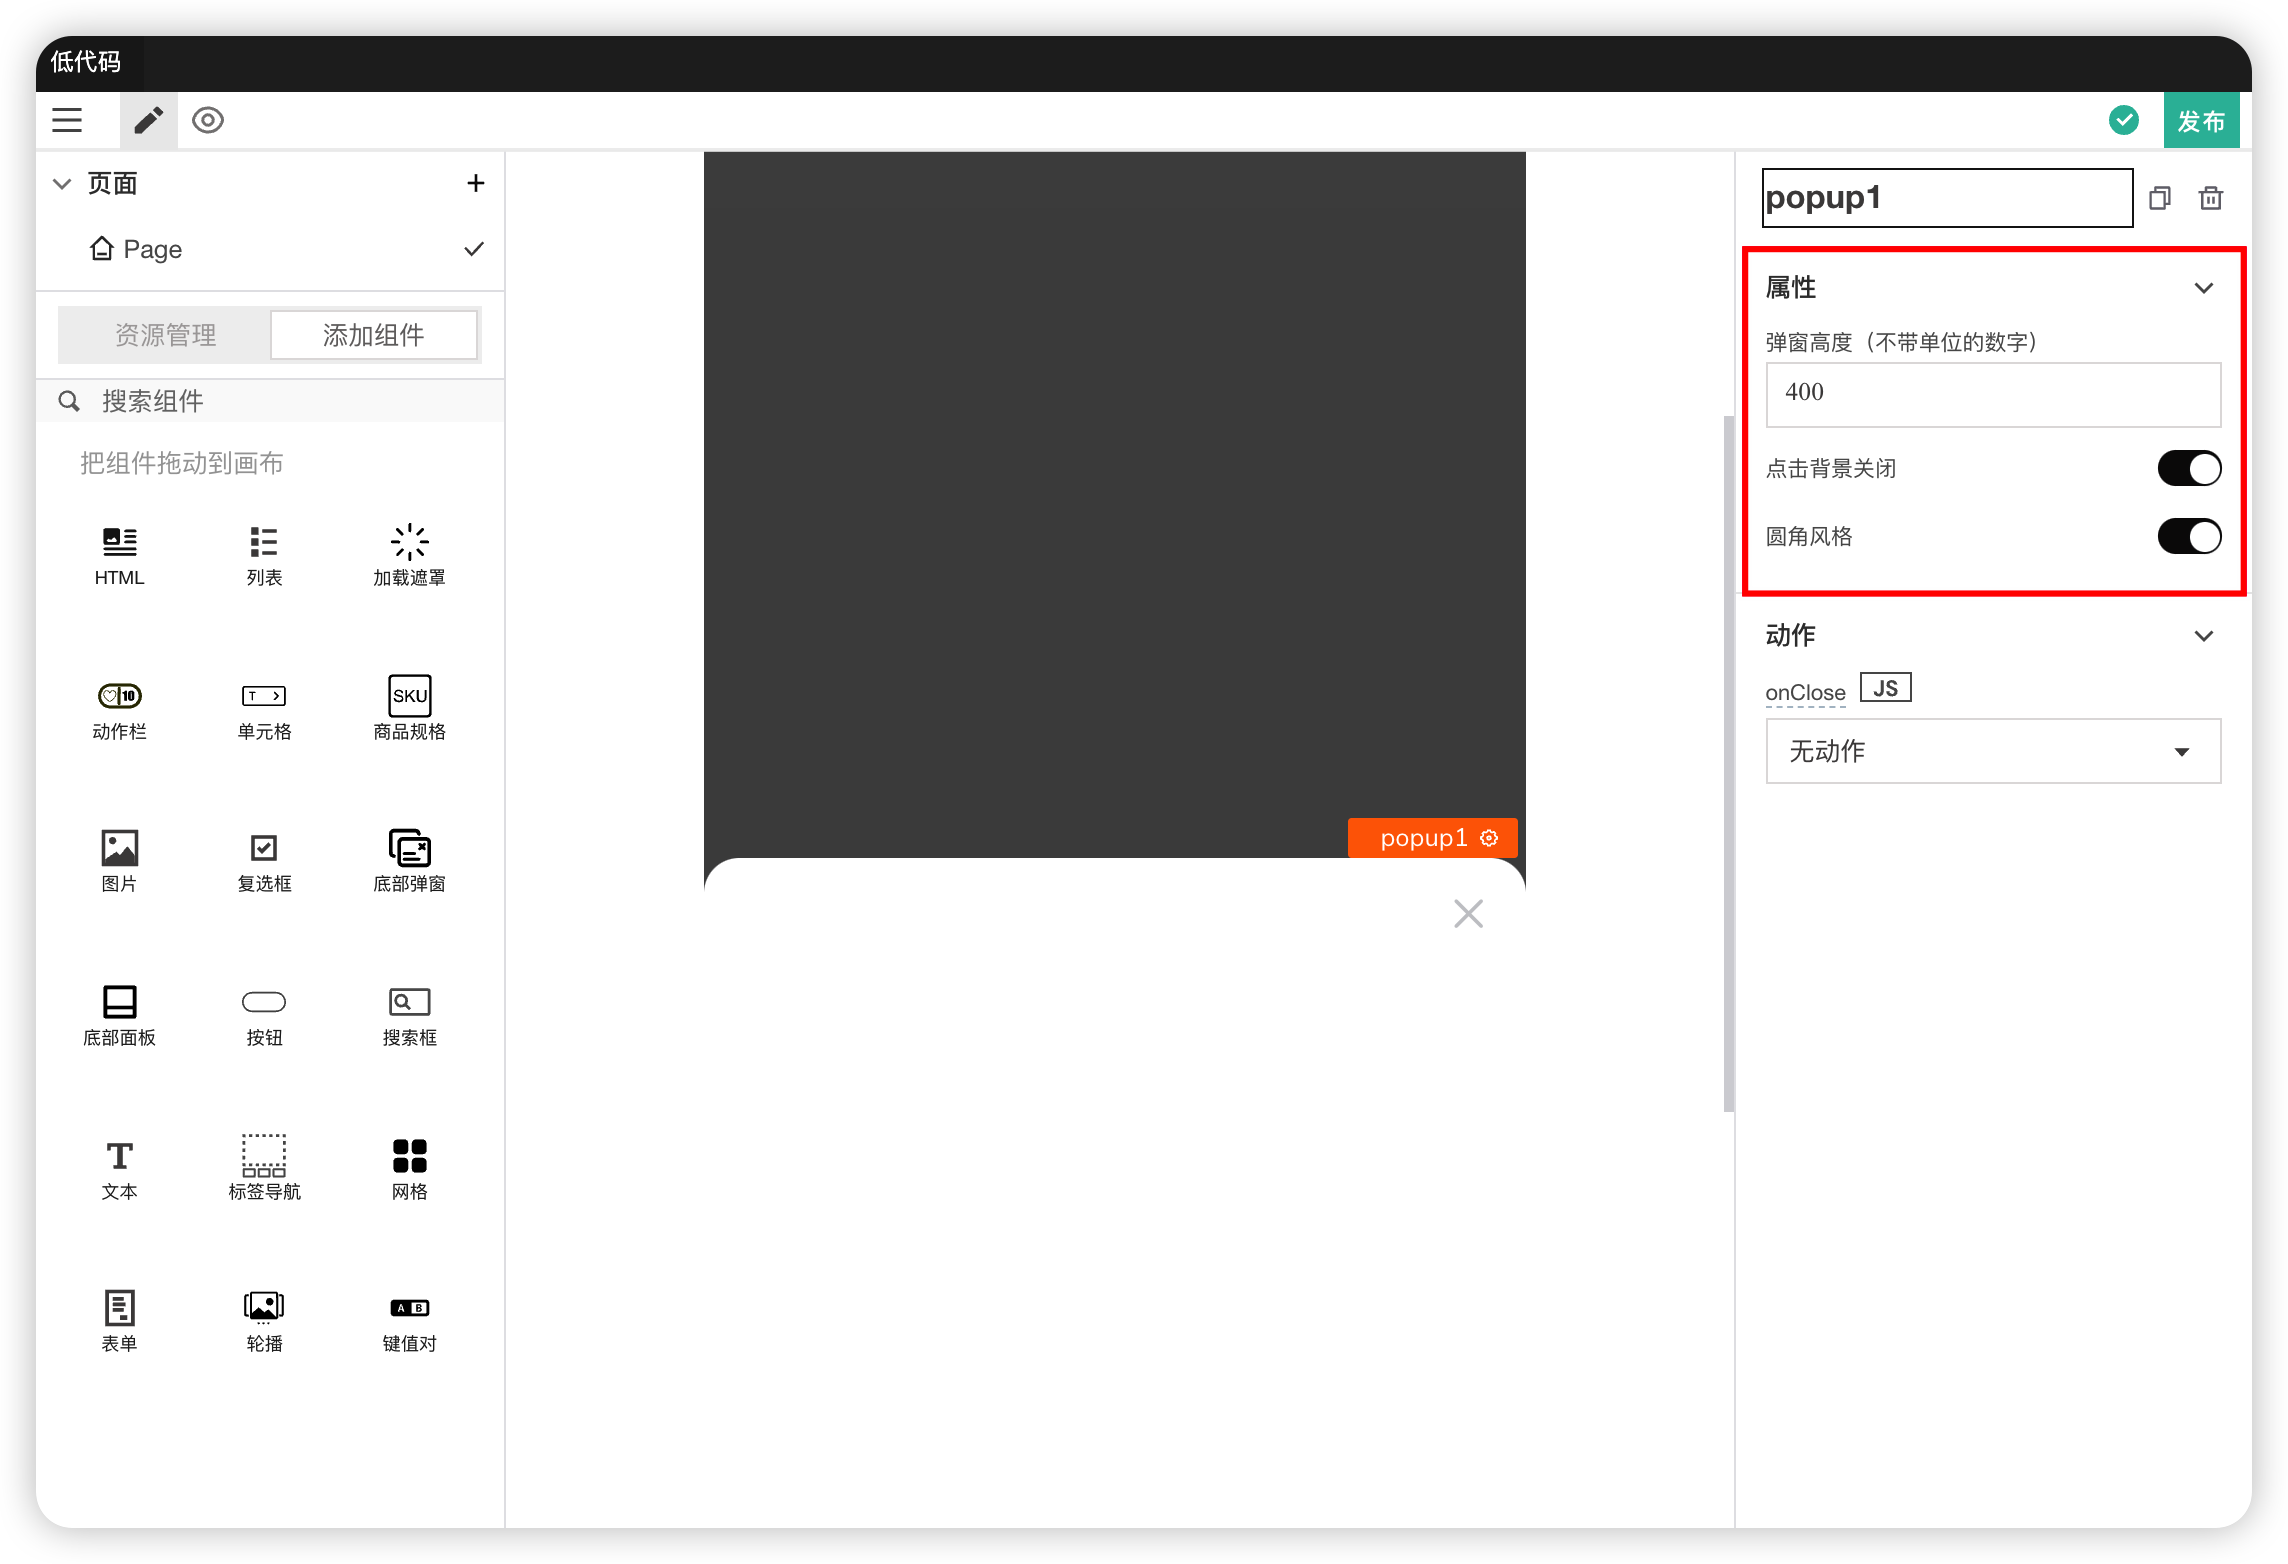Screen dimensions: 2288x1564
Task: Click the hamburger menu icon
Action: click(67, 120)
